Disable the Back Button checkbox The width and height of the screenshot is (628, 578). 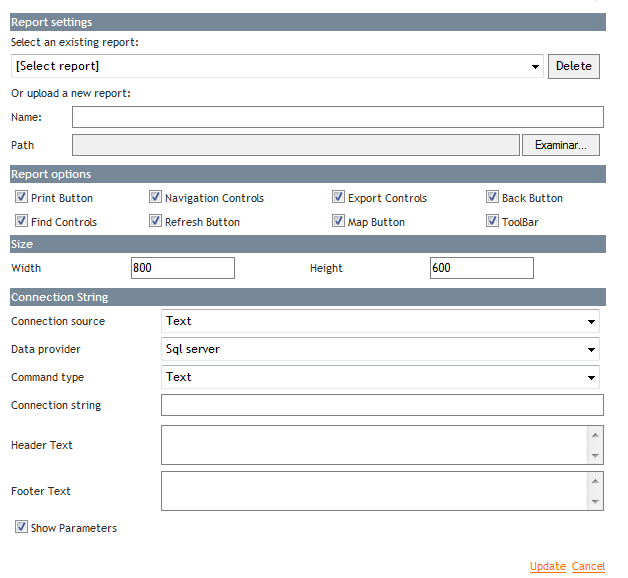click(x=492, y=198)
